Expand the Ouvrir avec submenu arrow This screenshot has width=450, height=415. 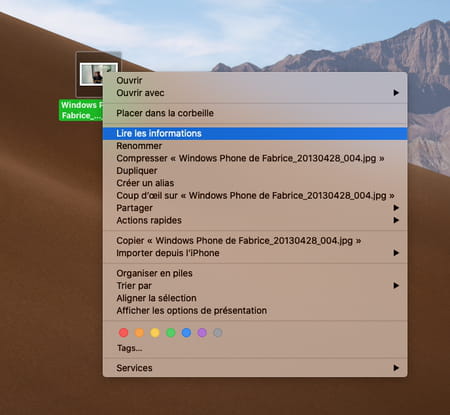coord(396,93)
